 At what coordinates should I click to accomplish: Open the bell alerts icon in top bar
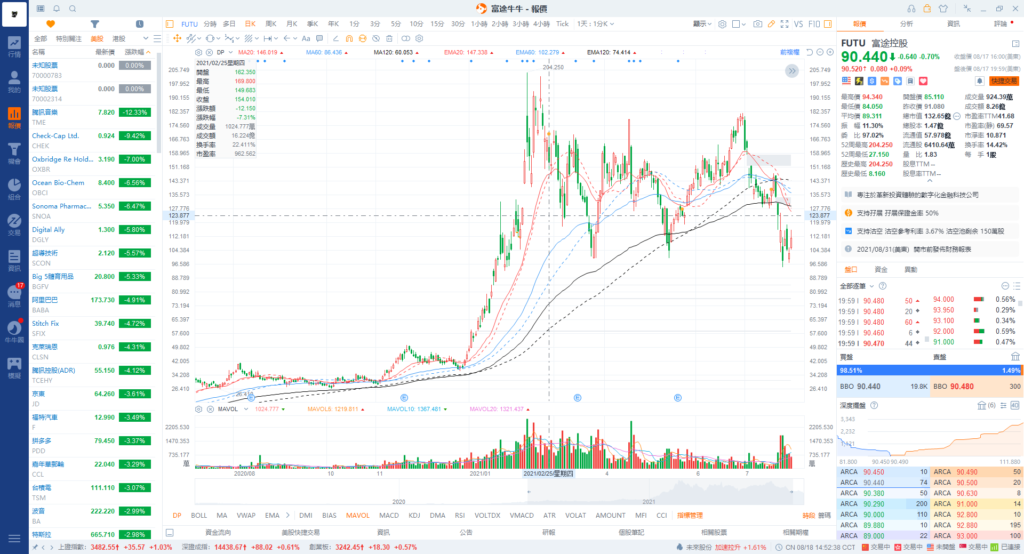[56, 8]
